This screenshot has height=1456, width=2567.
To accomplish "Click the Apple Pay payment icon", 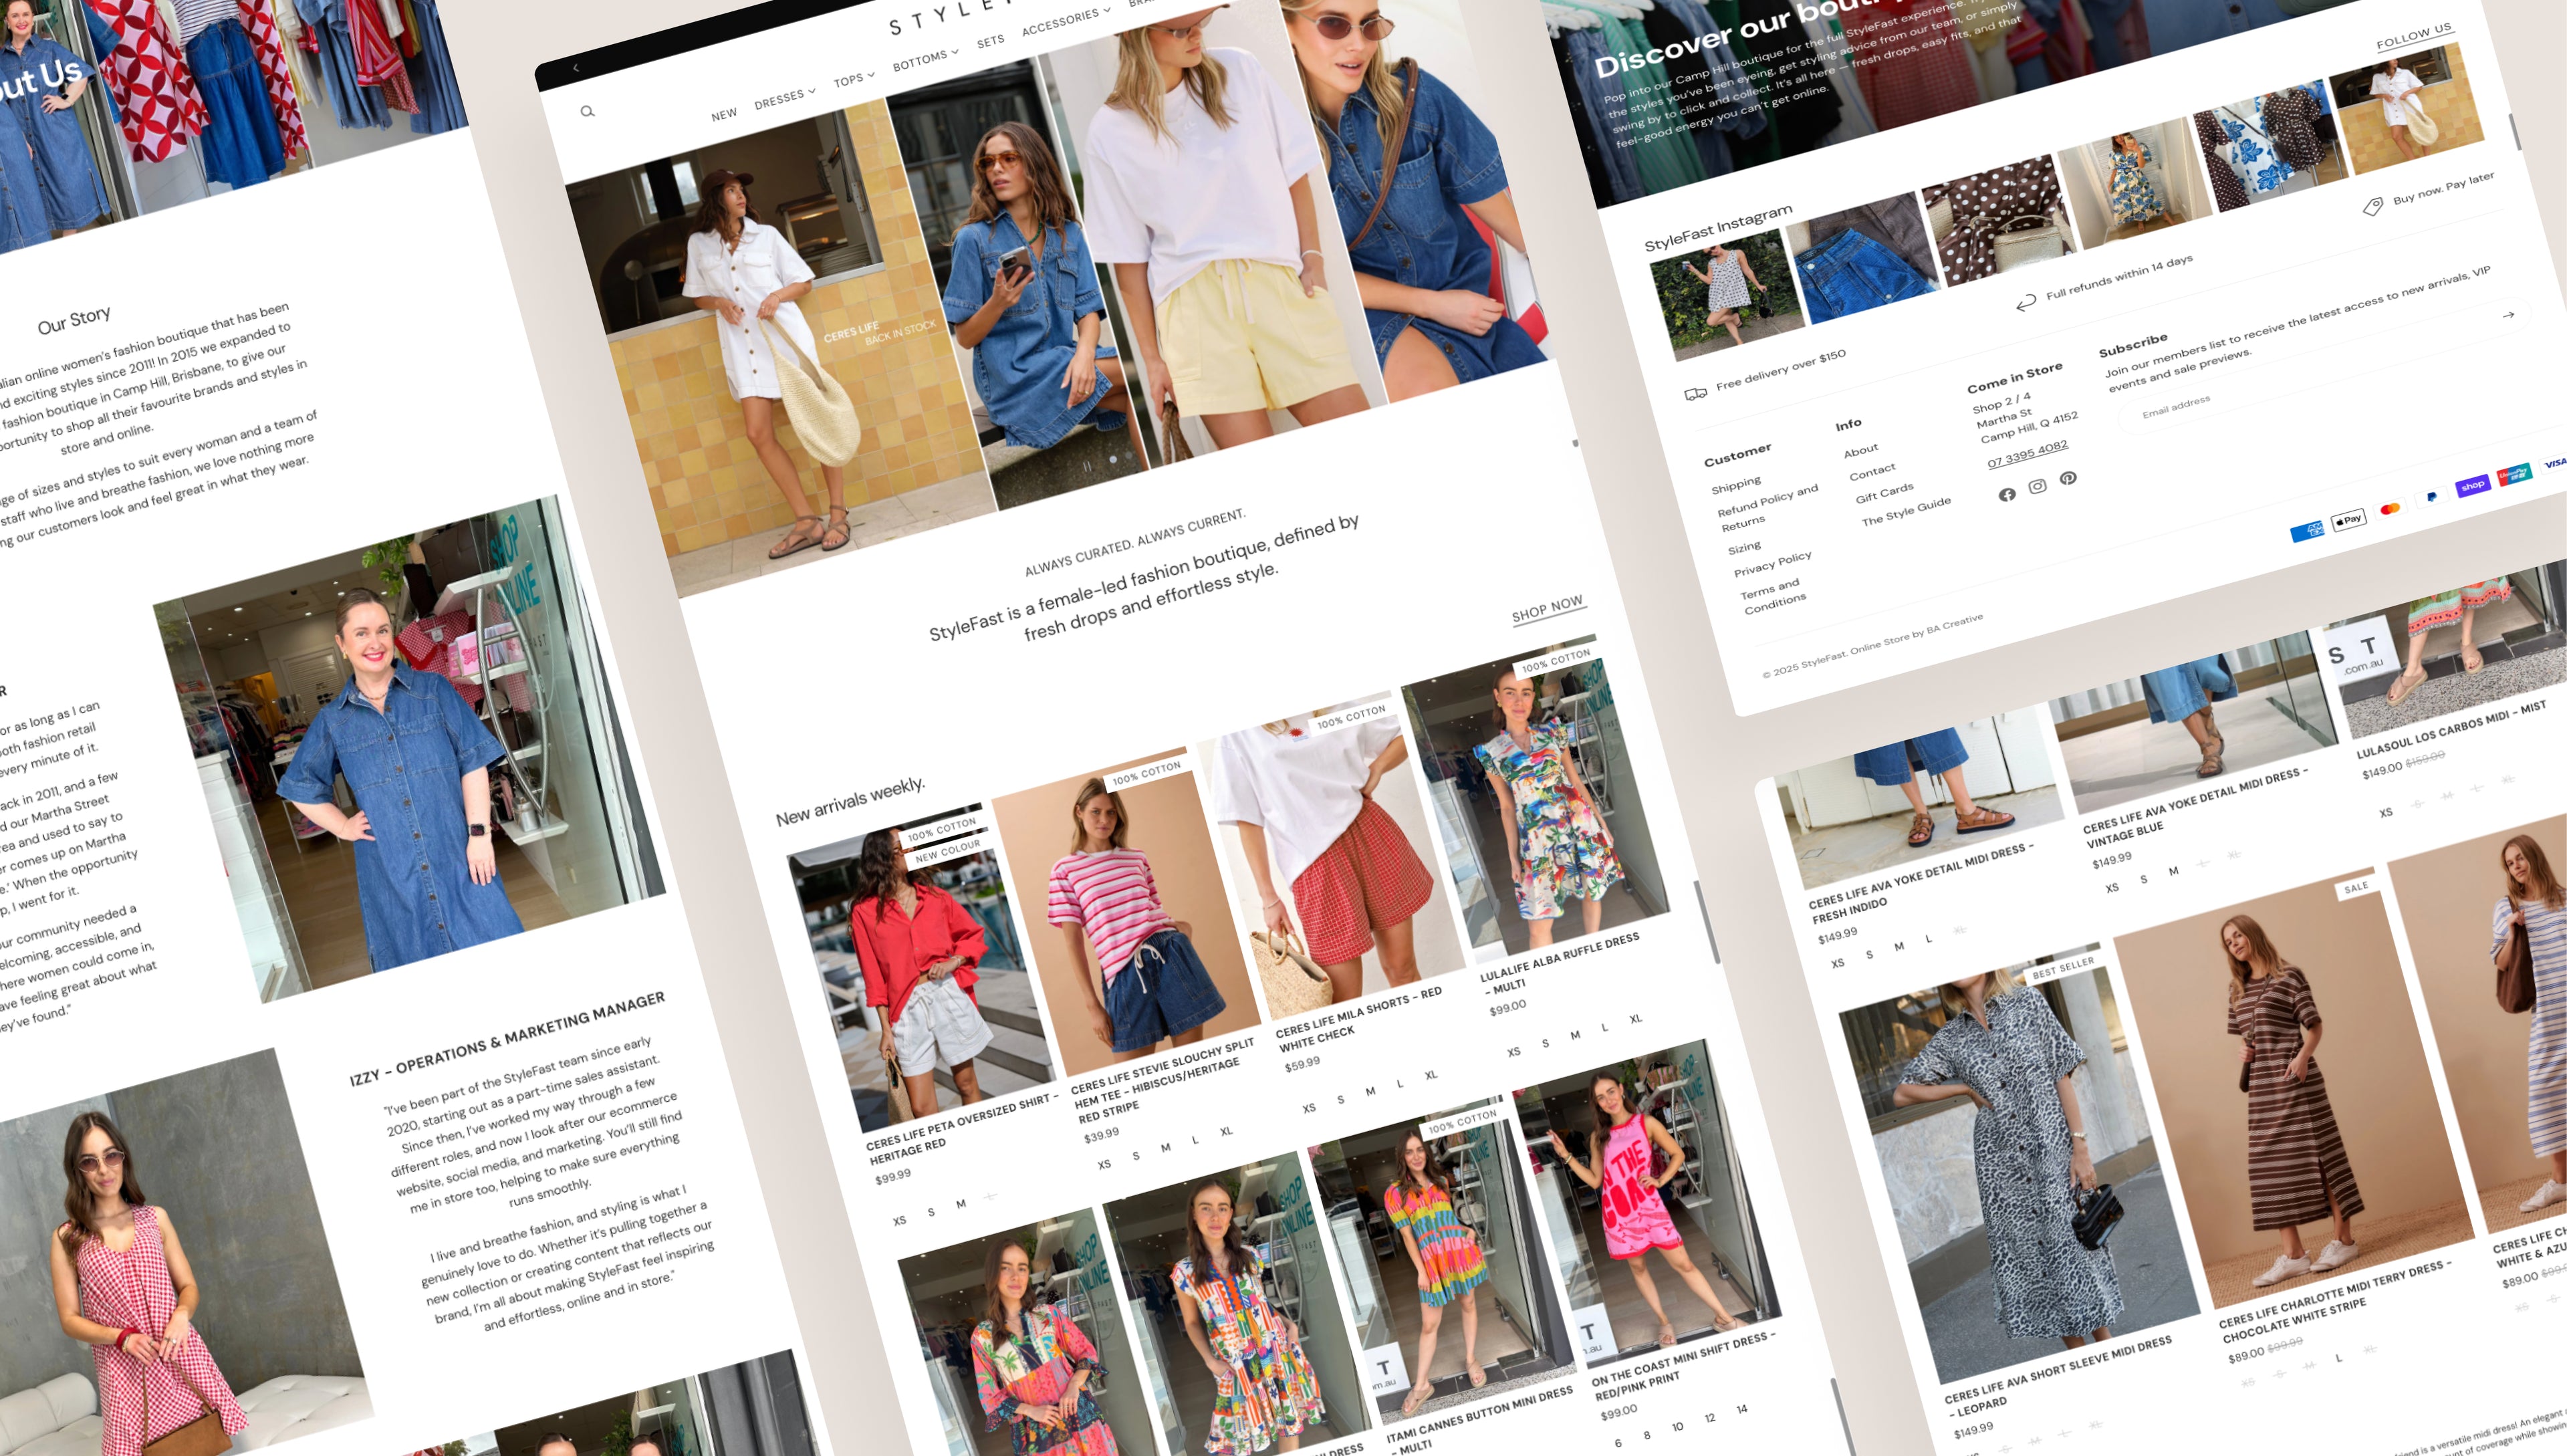I will [2348, 519].
